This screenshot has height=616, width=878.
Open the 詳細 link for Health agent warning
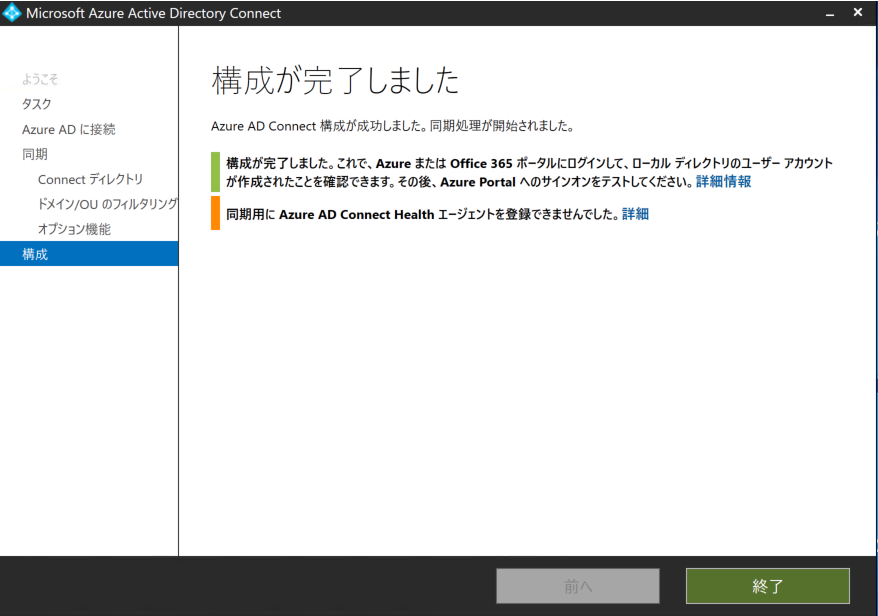635,214
